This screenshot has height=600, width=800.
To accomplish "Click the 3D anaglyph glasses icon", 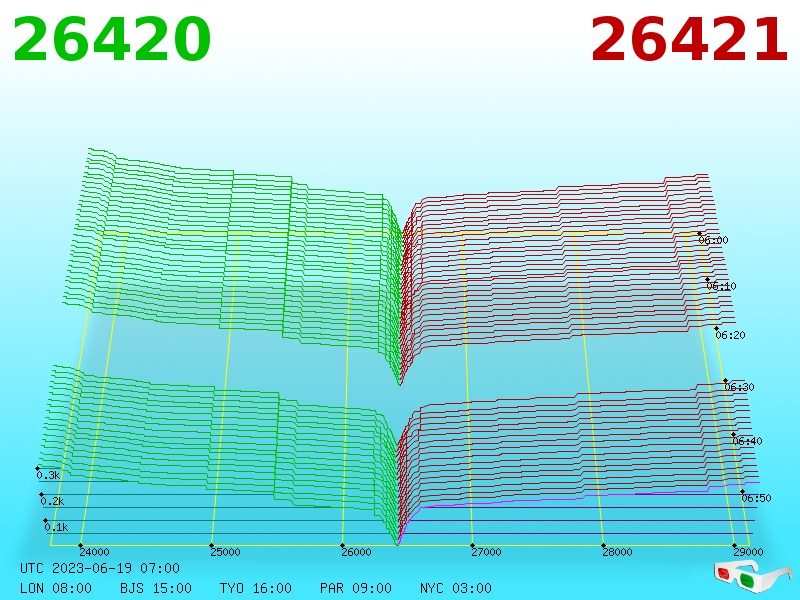I will coord(752,577).
